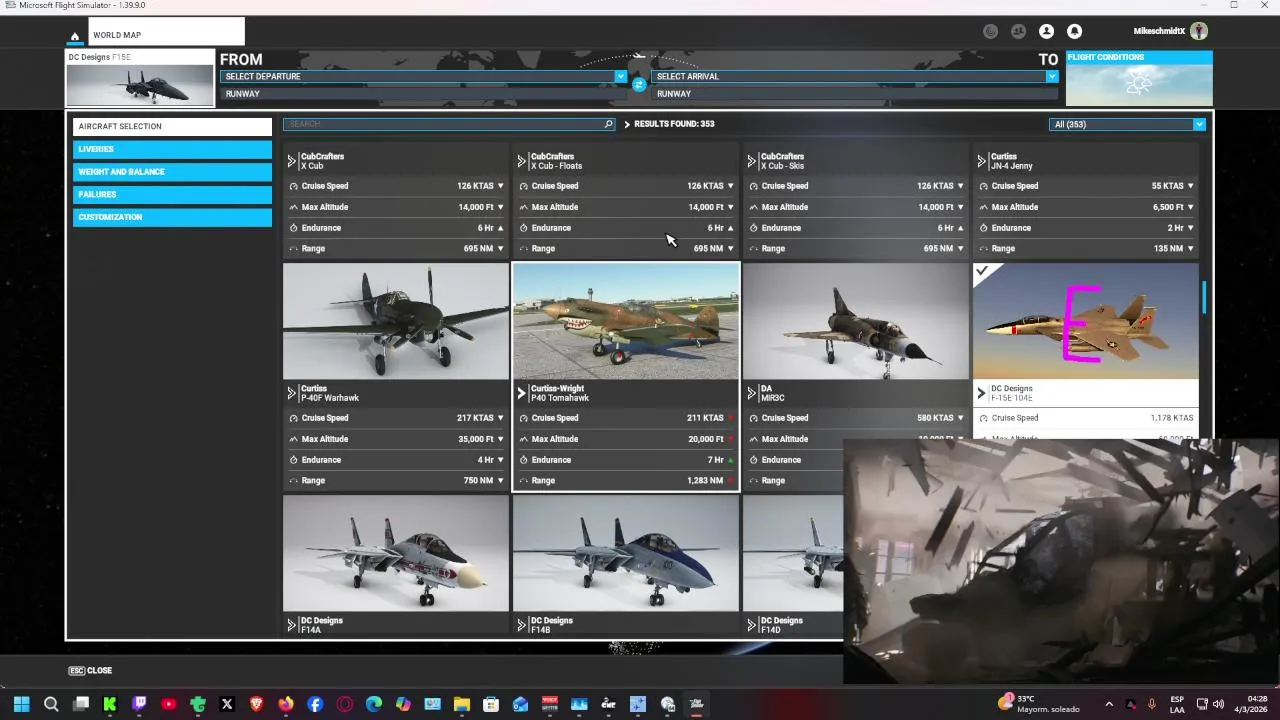Viewport: 1280px width, 720px height.
Task: Launch Twitch from the taskbar
Action: coord(139,704)
